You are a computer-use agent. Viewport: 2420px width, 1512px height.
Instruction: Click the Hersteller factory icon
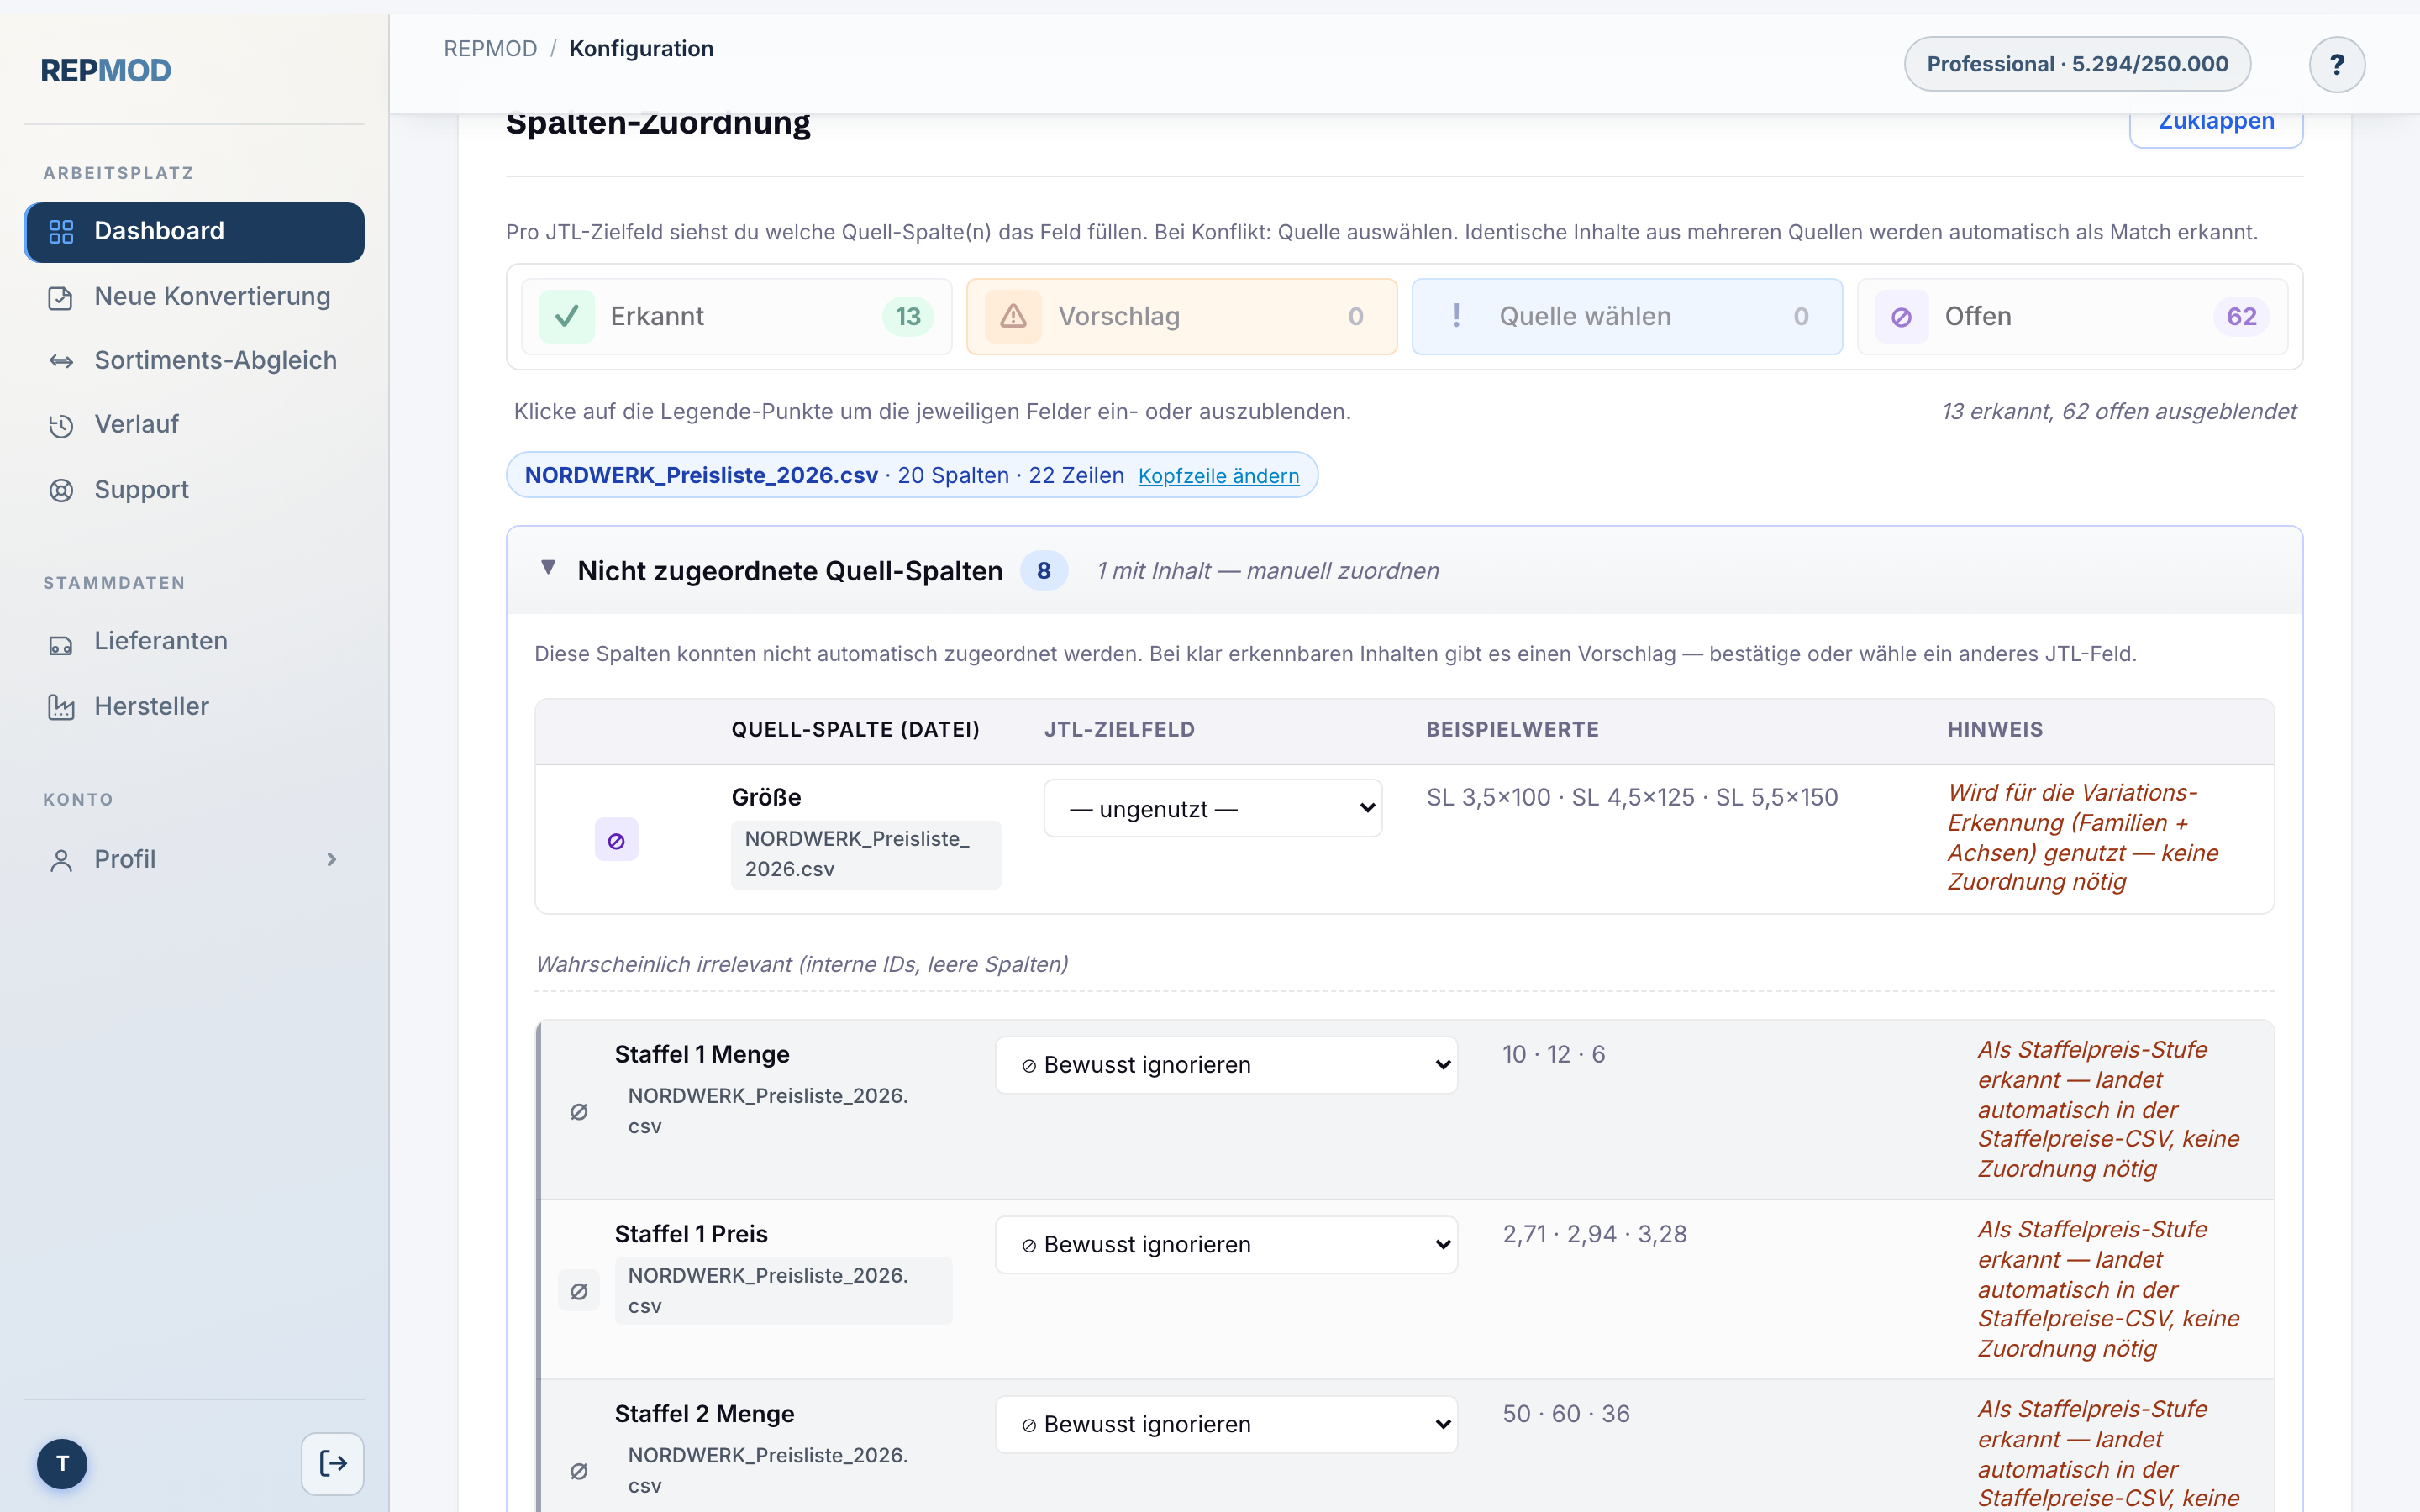coord(61,708)
